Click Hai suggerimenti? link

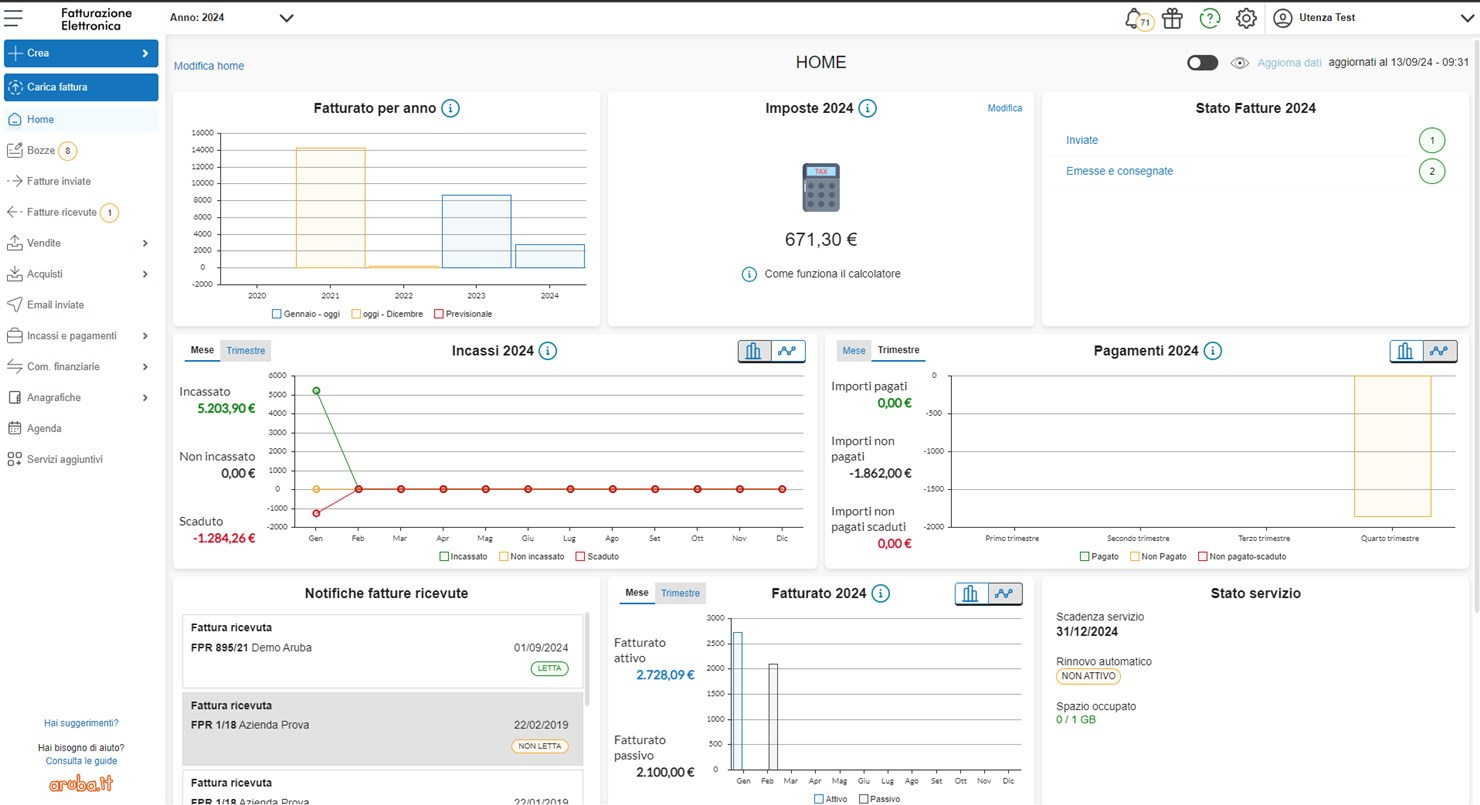click(81, 723)
